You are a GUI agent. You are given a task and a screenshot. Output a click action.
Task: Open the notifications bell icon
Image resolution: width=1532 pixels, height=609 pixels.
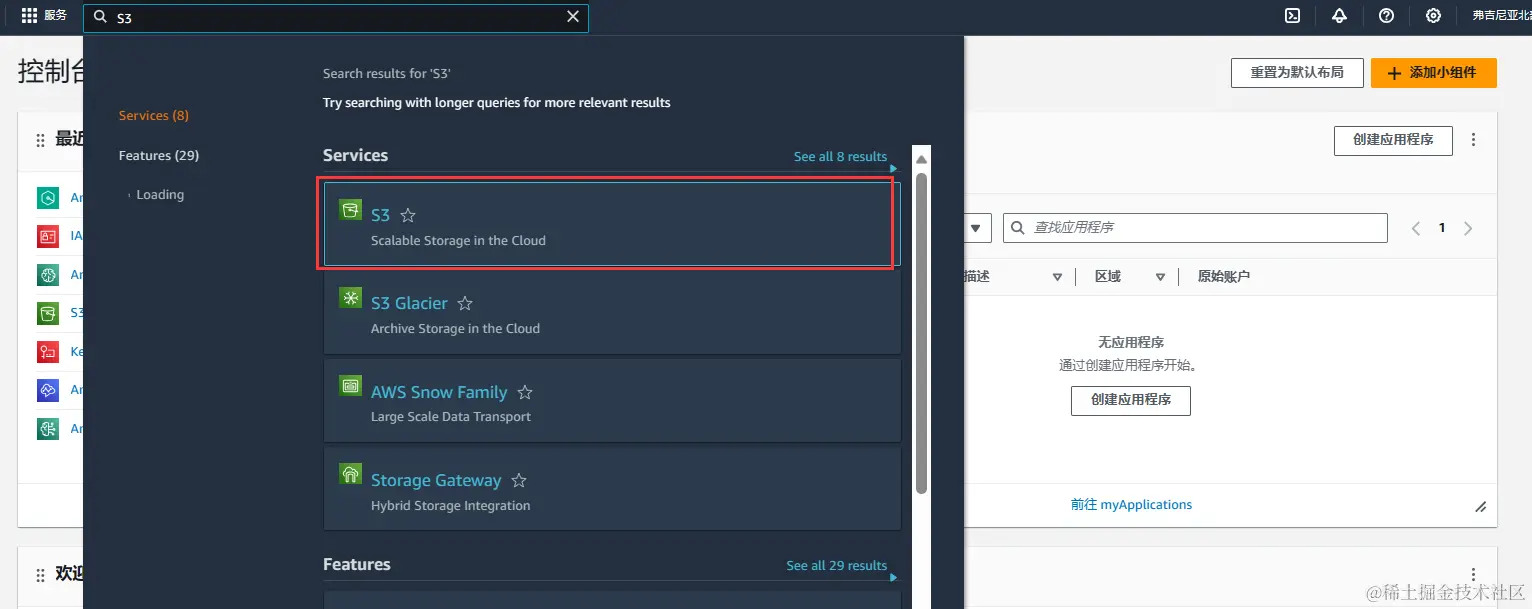[1339, 16]
